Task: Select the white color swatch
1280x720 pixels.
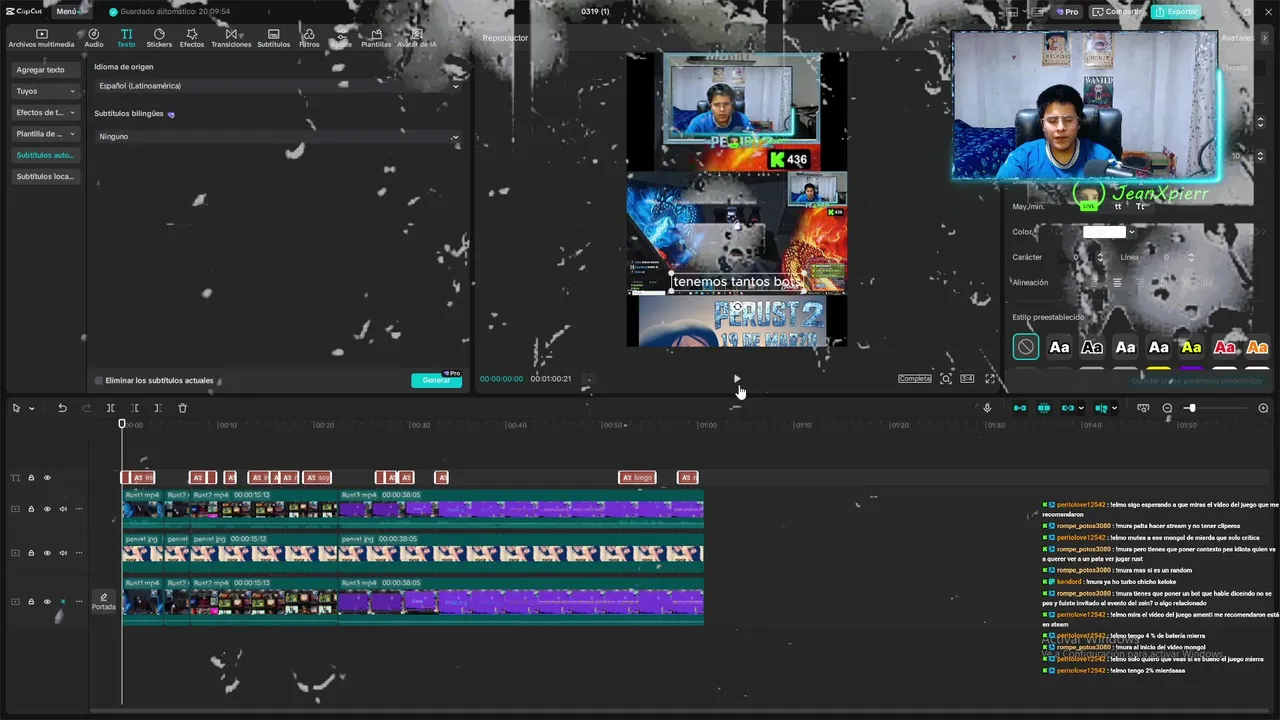Action: (x=1104, y=232)
